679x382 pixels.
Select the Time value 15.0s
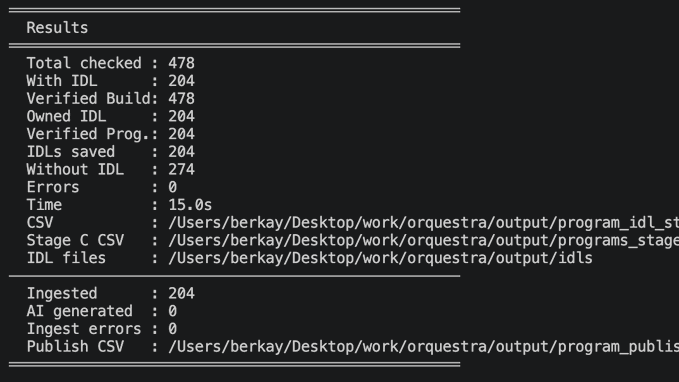click(190, 205)
